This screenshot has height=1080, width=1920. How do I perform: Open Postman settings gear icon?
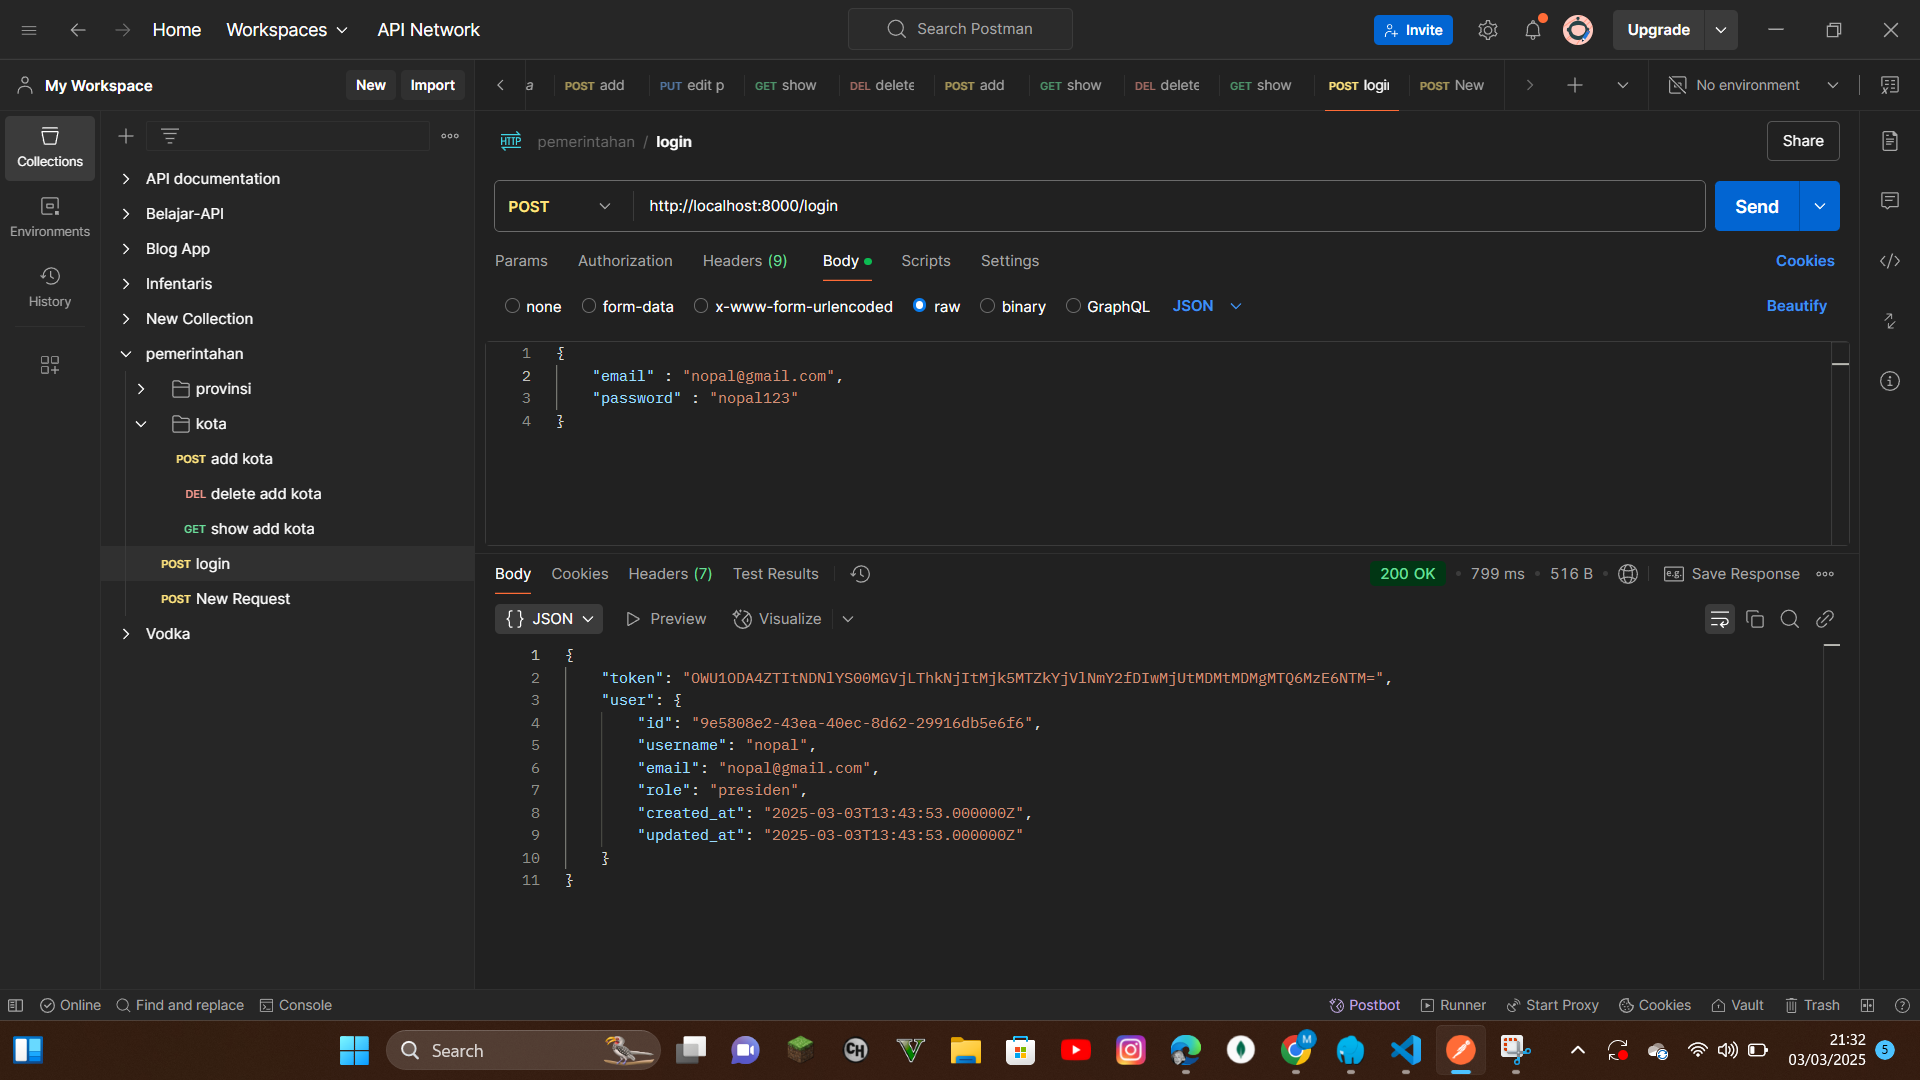point(1487,30)
